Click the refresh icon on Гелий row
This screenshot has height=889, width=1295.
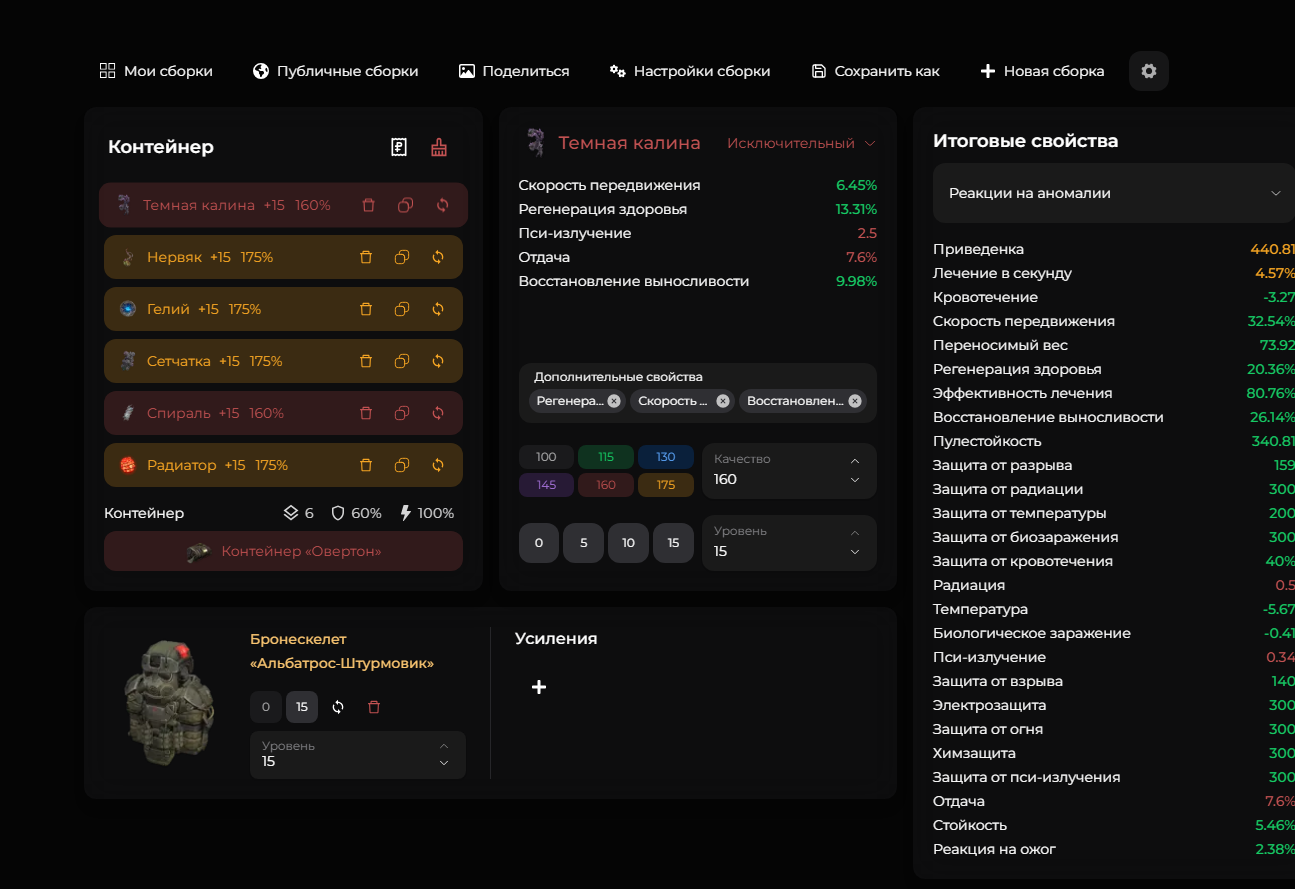438,309
